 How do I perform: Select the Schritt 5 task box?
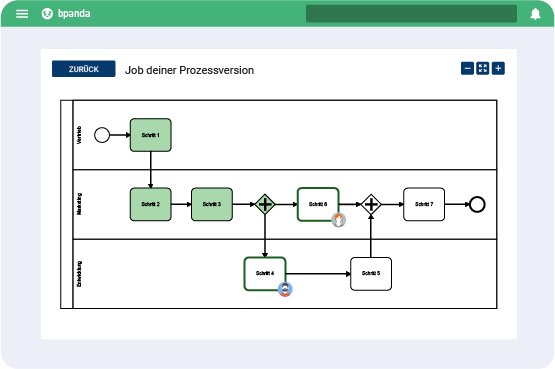tap(371, 274)
